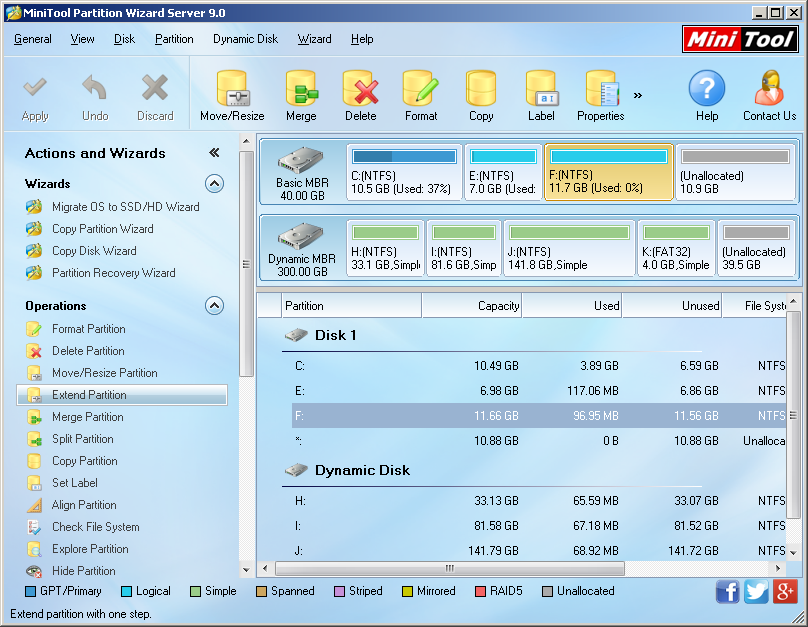Select the C:(NTFS) 10.5 GB partition block
808x627 pixels.
click(x=404, y=172)
